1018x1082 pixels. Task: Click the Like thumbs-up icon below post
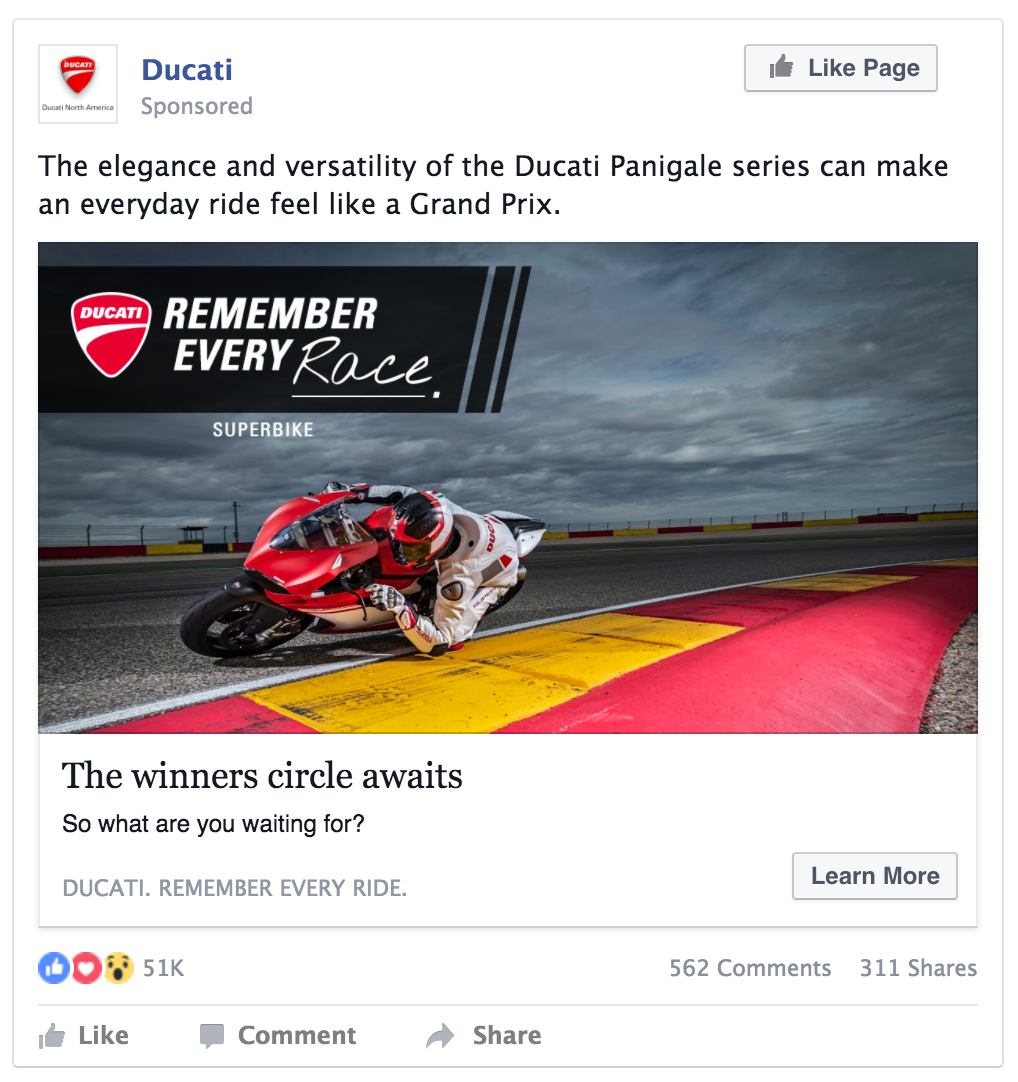point(52,1036)
